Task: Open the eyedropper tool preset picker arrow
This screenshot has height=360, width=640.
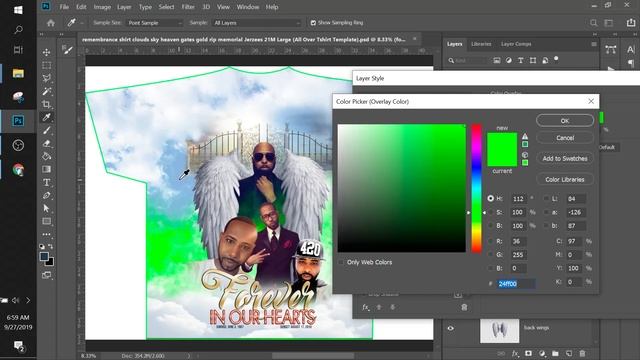Action: click(82, 23)
